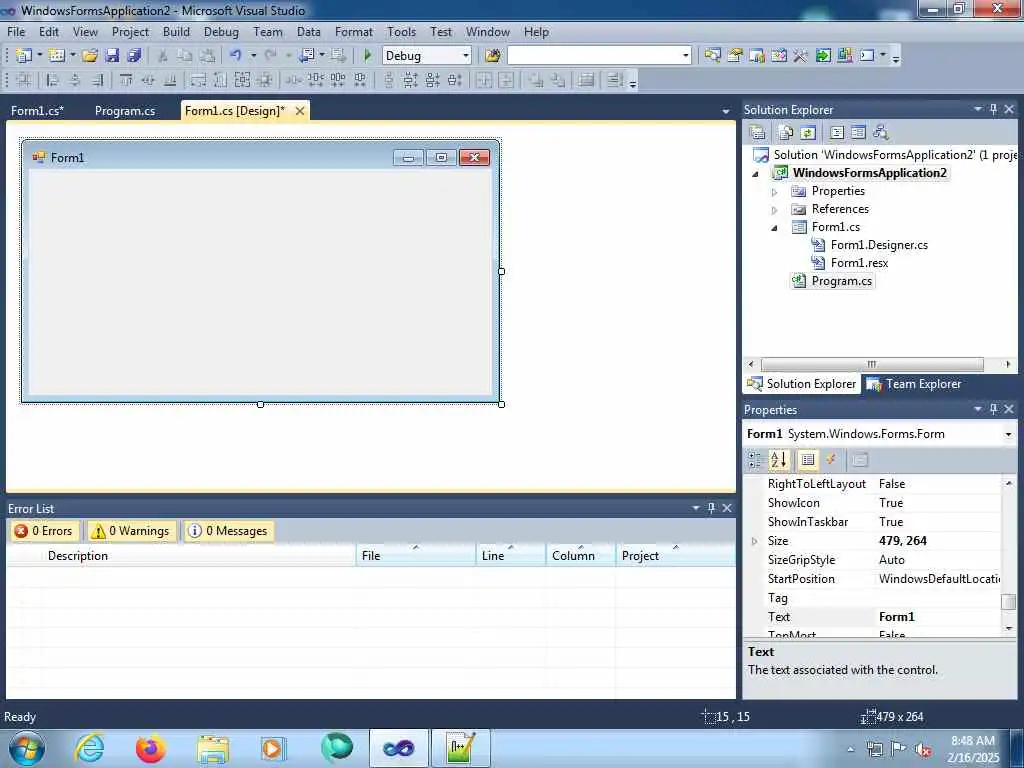The height and width of the screenshot is (768, 1024).
Task: Click the Text property value Form1
Action: [938, 617]
